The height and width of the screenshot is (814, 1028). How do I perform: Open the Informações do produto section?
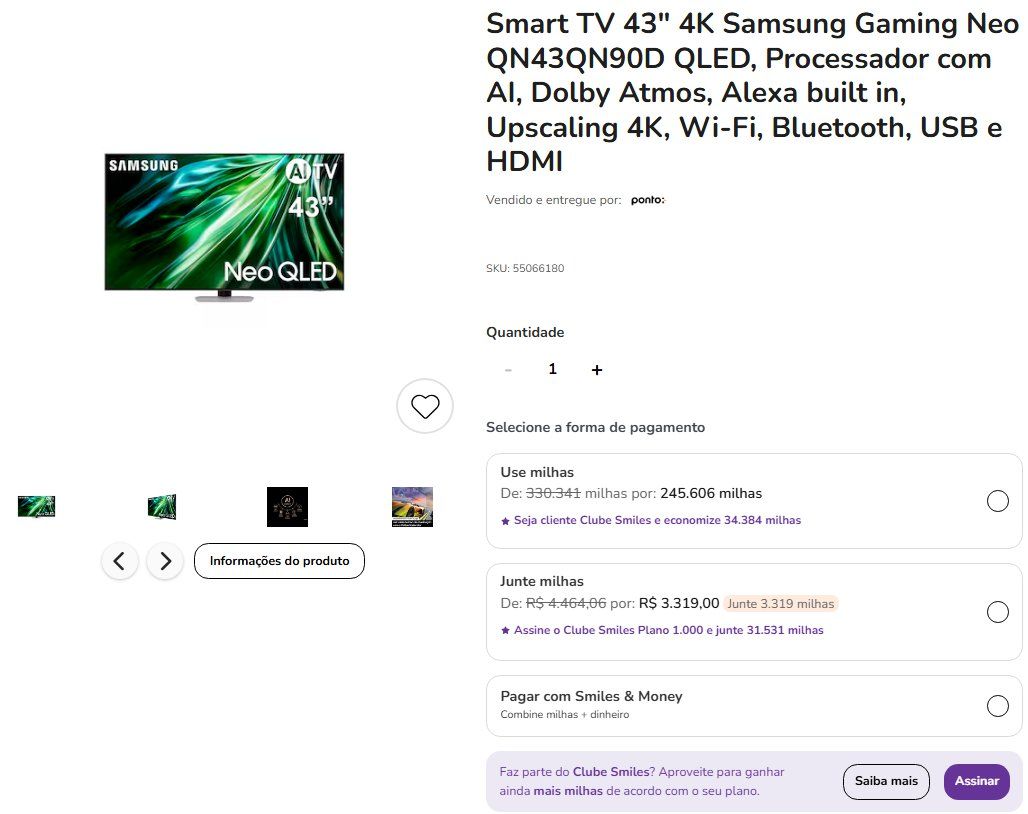point(279,561)
